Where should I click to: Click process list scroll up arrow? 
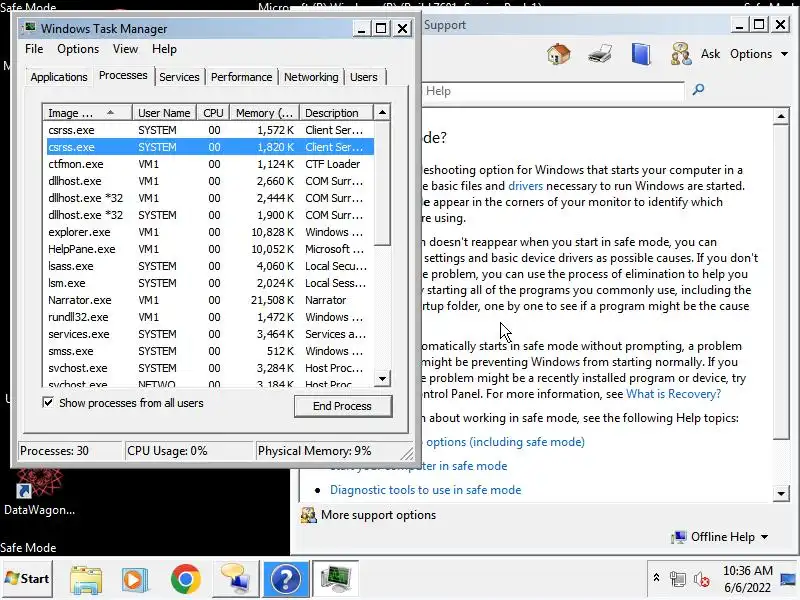coord(382,112)
